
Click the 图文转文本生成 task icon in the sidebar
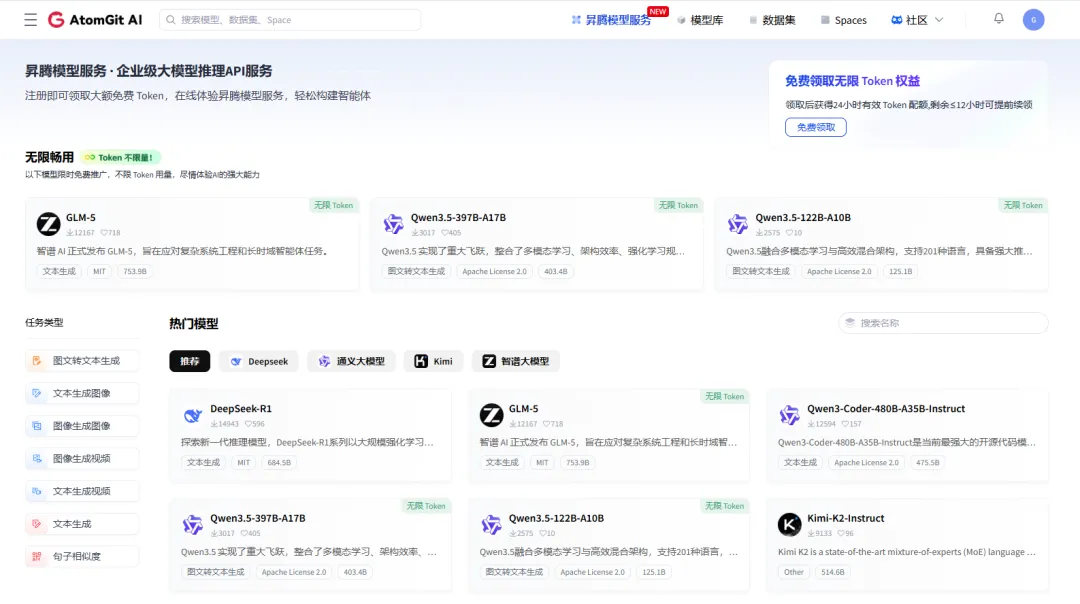tap(37, 361)
